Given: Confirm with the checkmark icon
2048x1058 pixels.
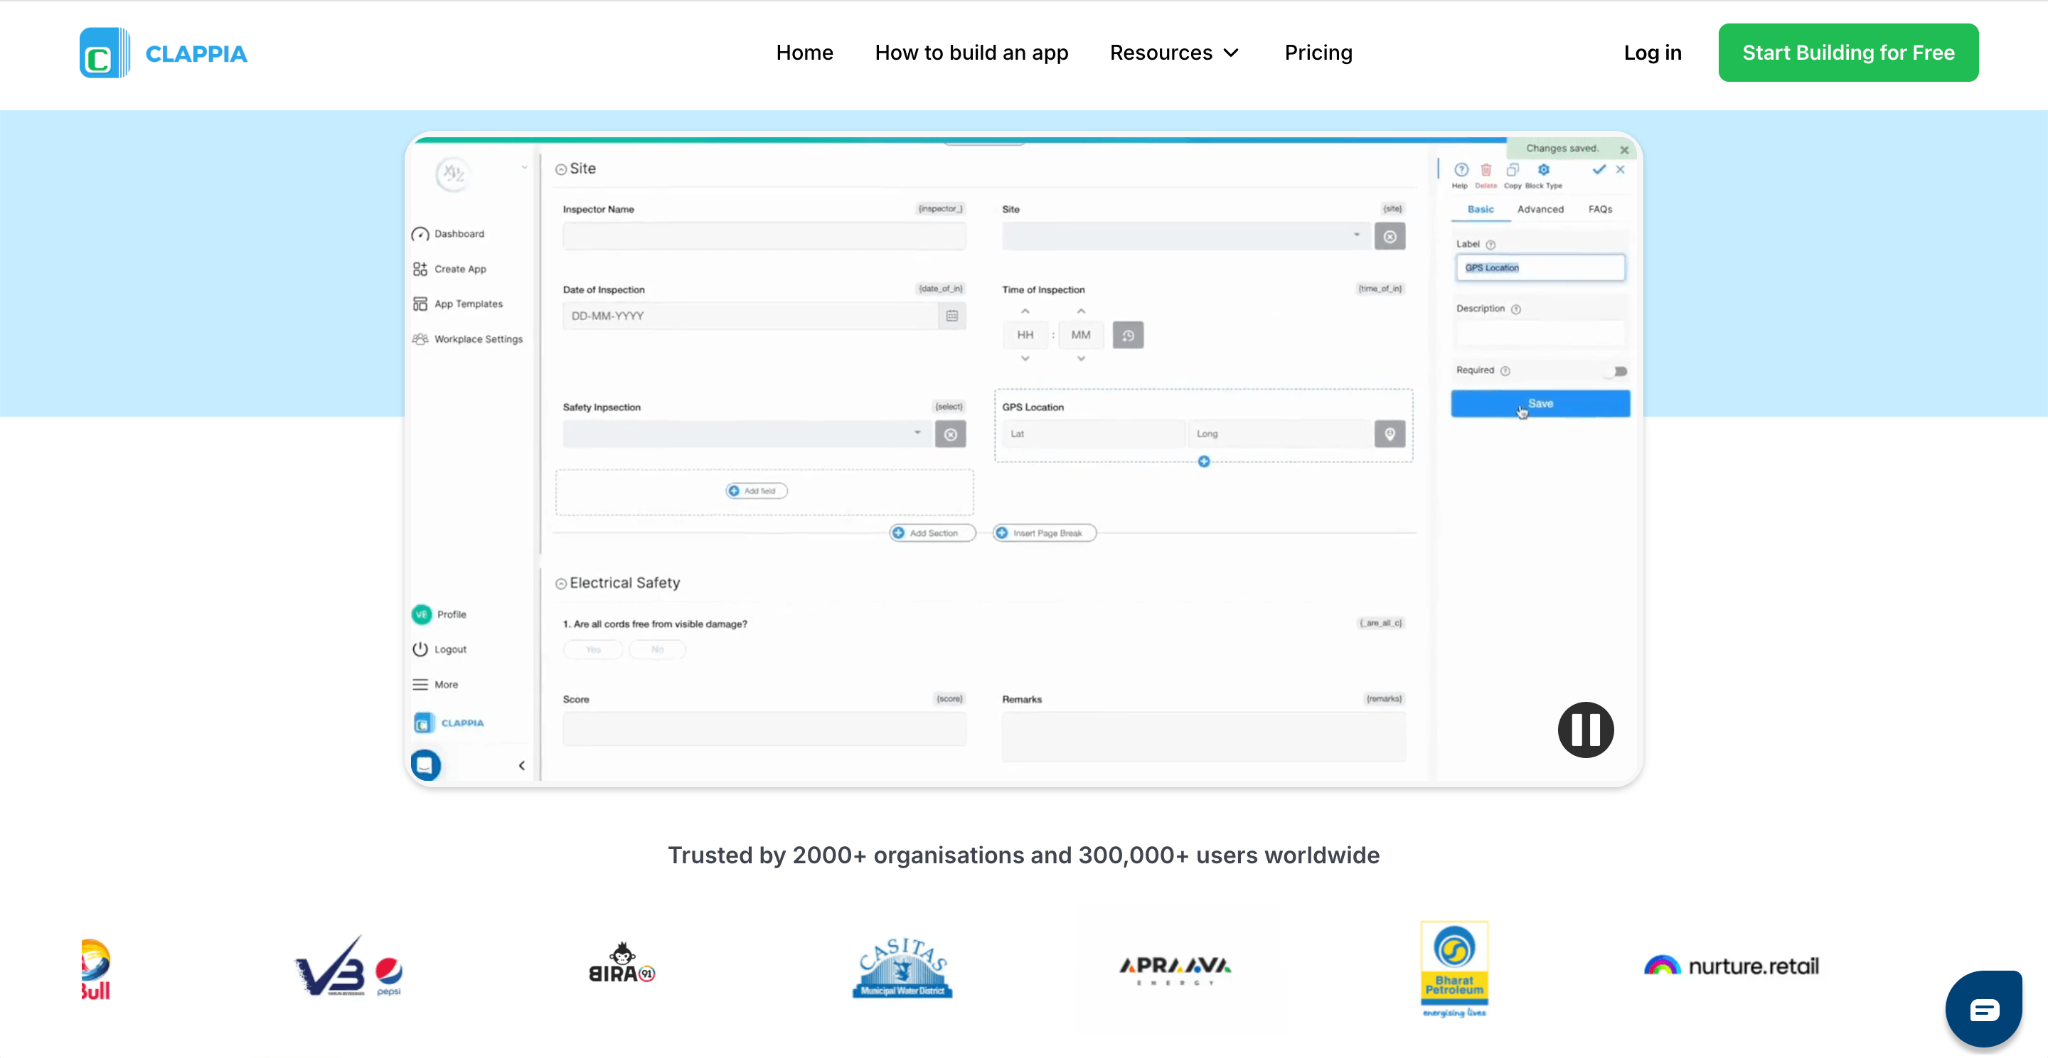Looking at the screenshot, I should (1599, 170).
